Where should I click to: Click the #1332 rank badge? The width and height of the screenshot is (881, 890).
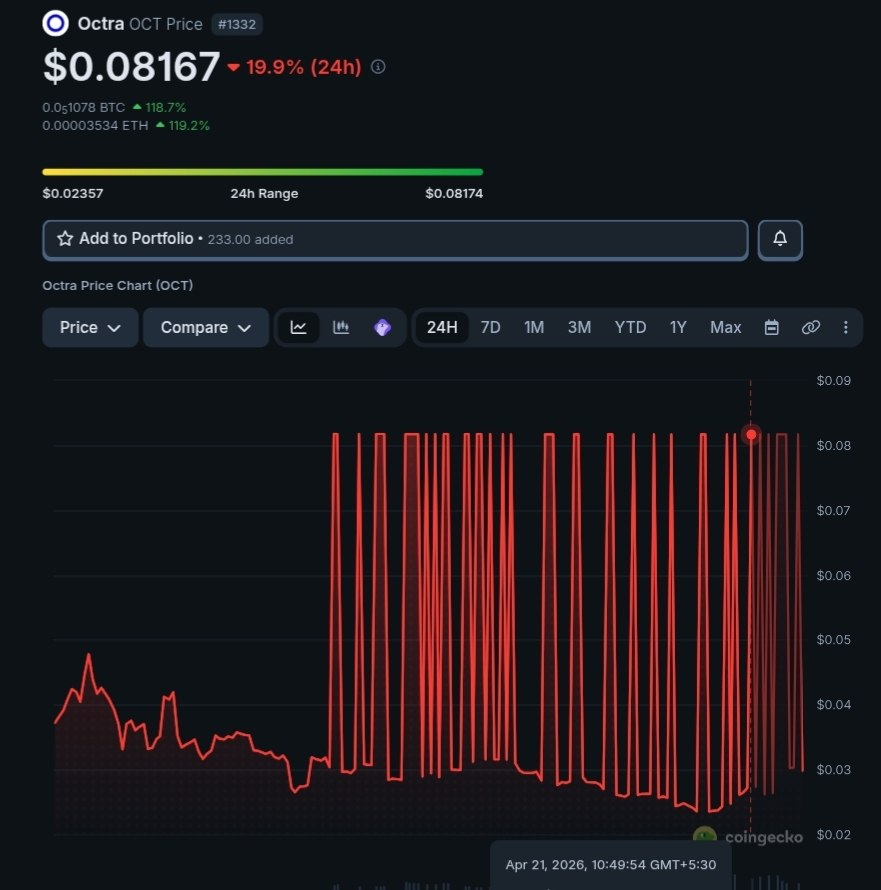[237, 24]
